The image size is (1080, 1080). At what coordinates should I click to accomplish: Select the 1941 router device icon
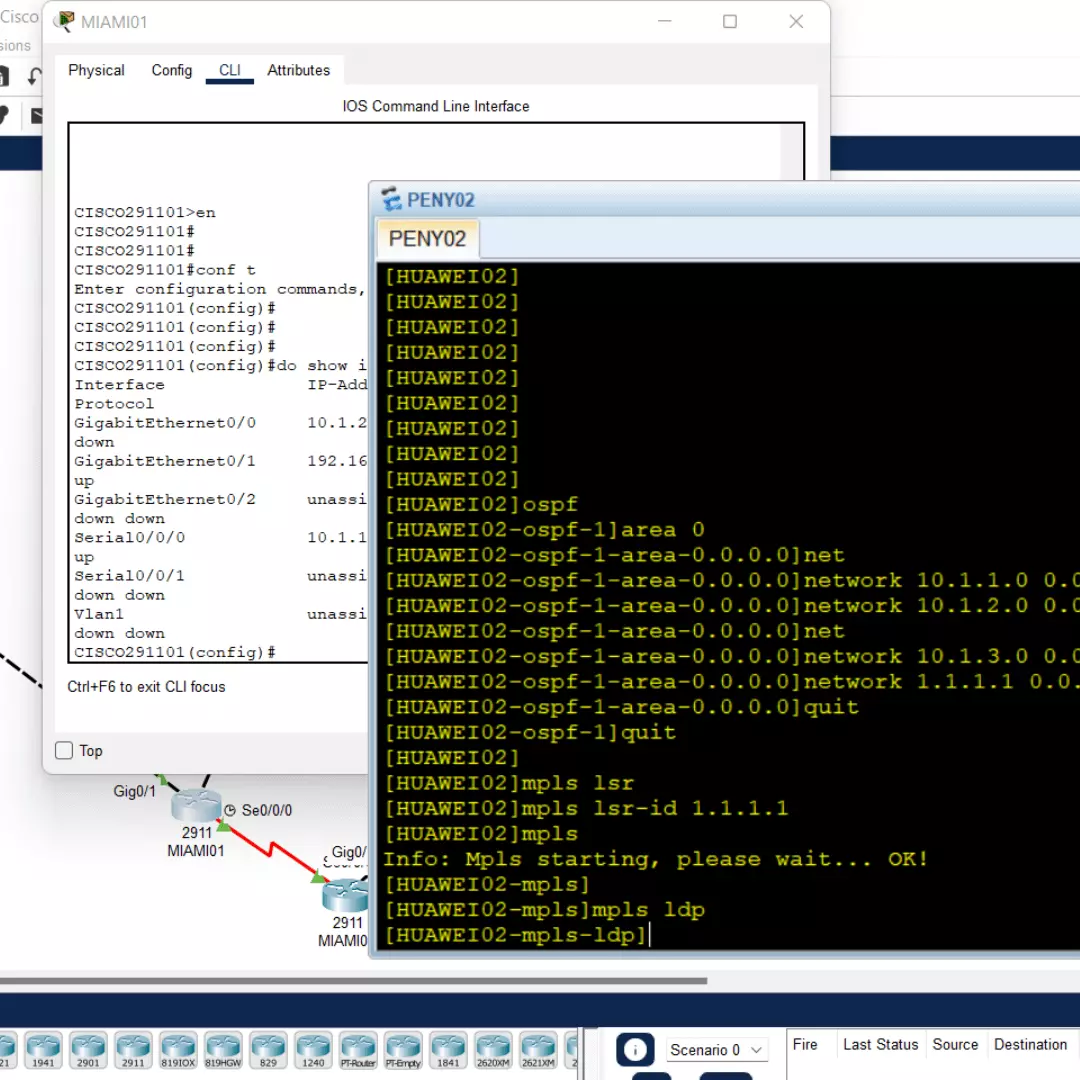pos(43,1050)
